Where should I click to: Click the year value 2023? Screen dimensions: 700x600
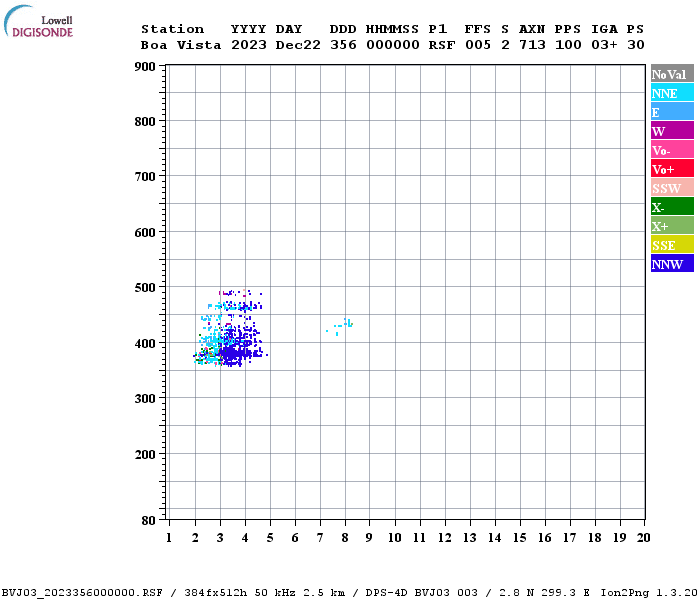(249, 45)
